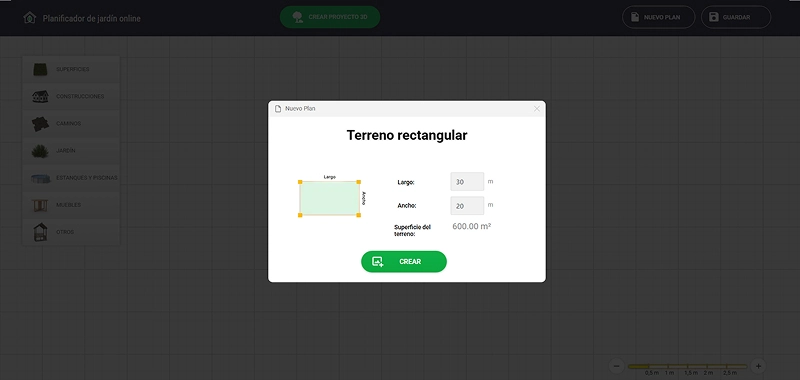
Task: Click the 600.00 m² surface value
Action: pyautogui.click(x=471, y=226)
